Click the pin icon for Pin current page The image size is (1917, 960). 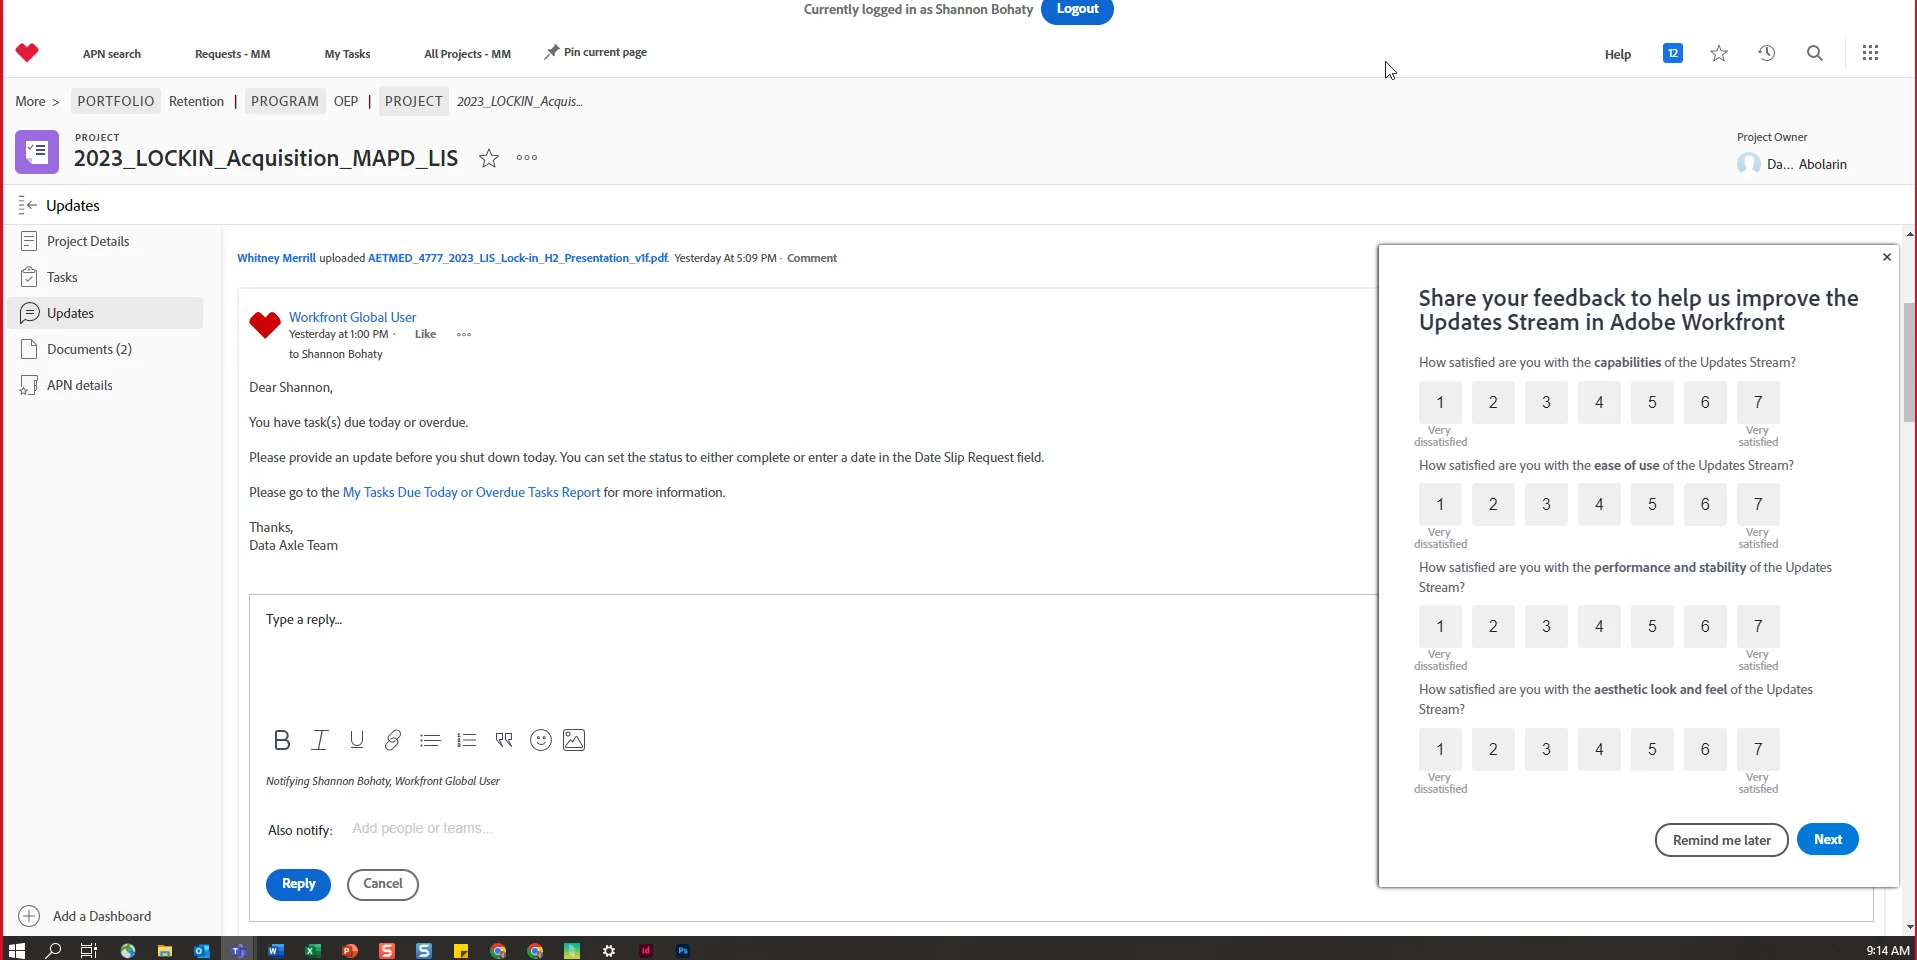point(551,52)
